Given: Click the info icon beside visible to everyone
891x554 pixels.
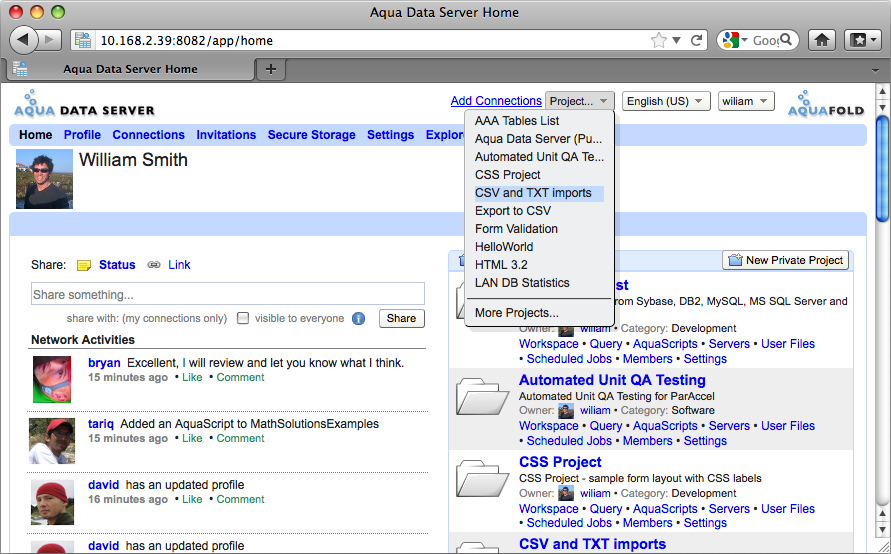Looking at the screenshot, I should point(358,319).
